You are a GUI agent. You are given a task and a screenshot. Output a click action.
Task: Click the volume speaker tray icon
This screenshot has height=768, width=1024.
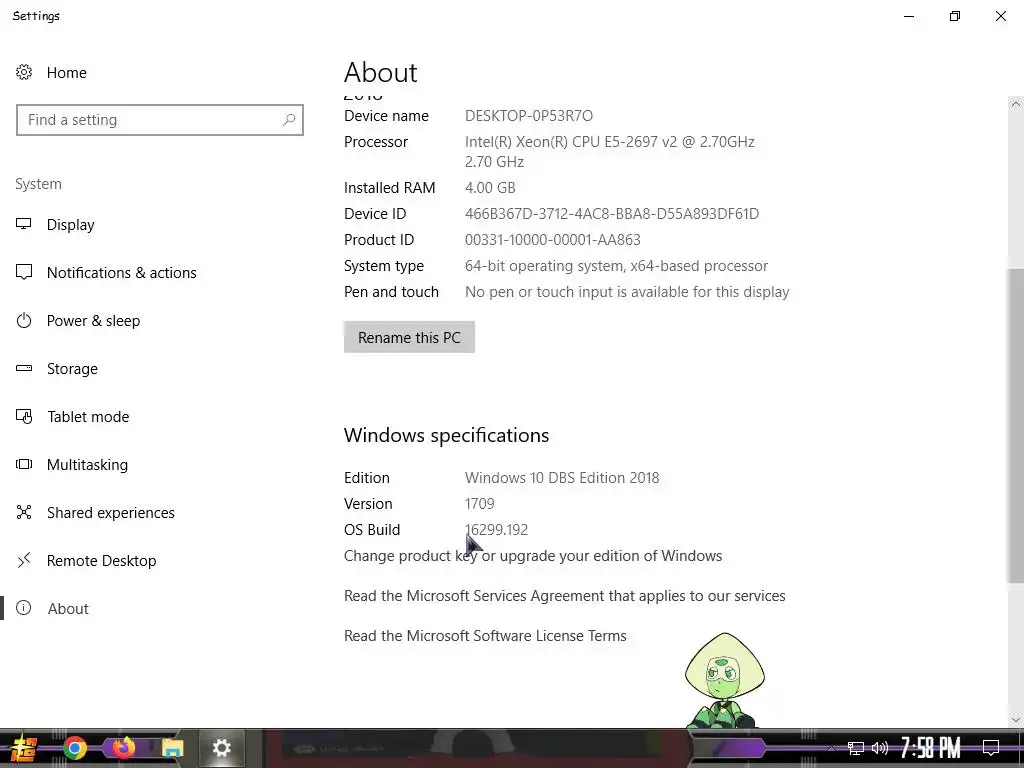880,748
